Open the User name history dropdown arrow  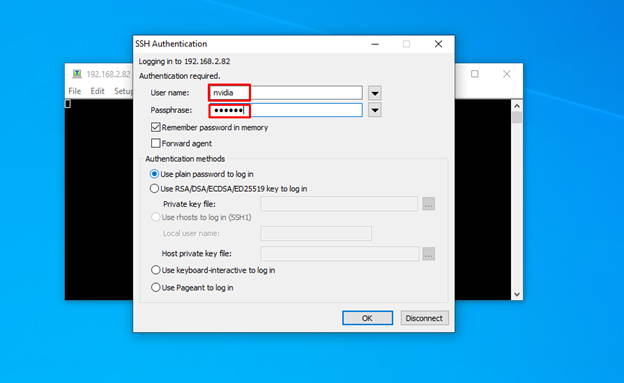[374, 93]
